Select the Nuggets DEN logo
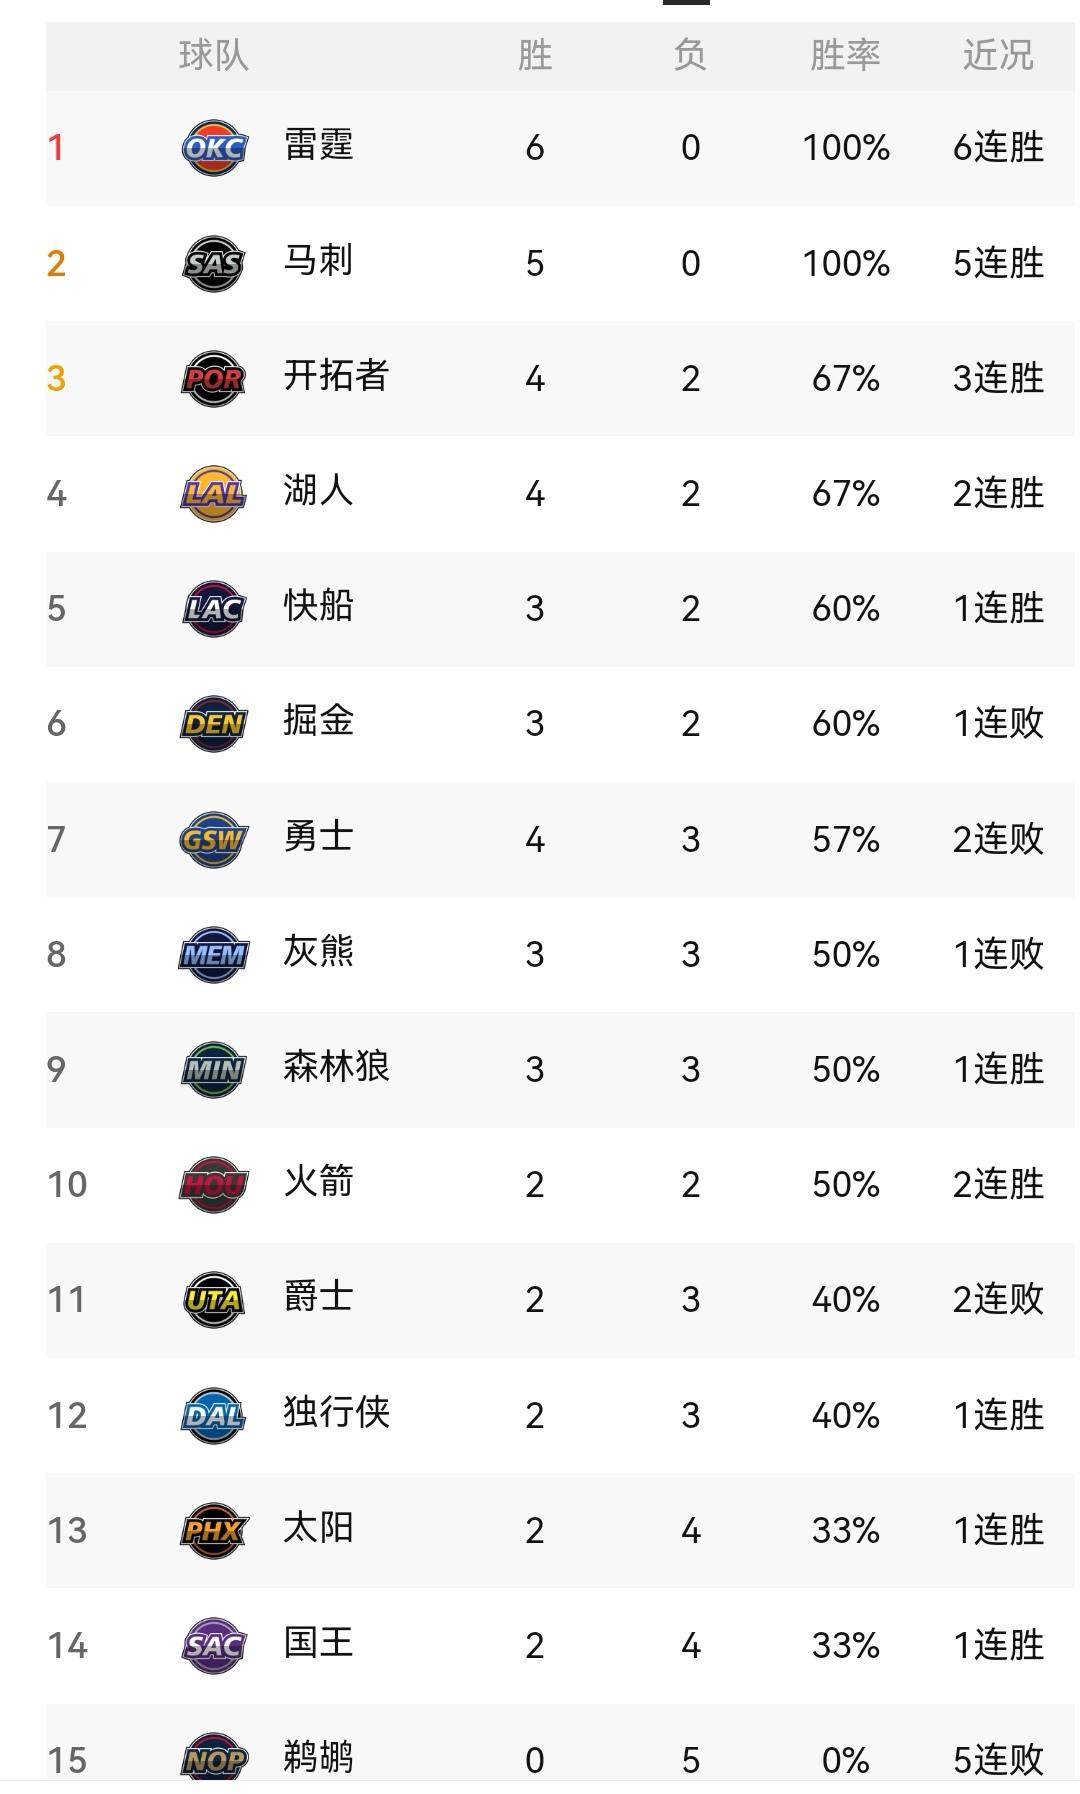The image size is (1080, 1794). point(213,721)
